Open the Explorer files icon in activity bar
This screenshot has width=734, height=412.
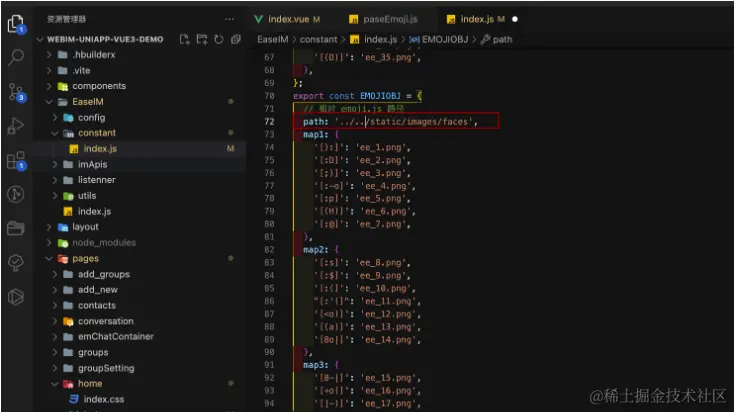pyautogui.click(x=15, y=22)
